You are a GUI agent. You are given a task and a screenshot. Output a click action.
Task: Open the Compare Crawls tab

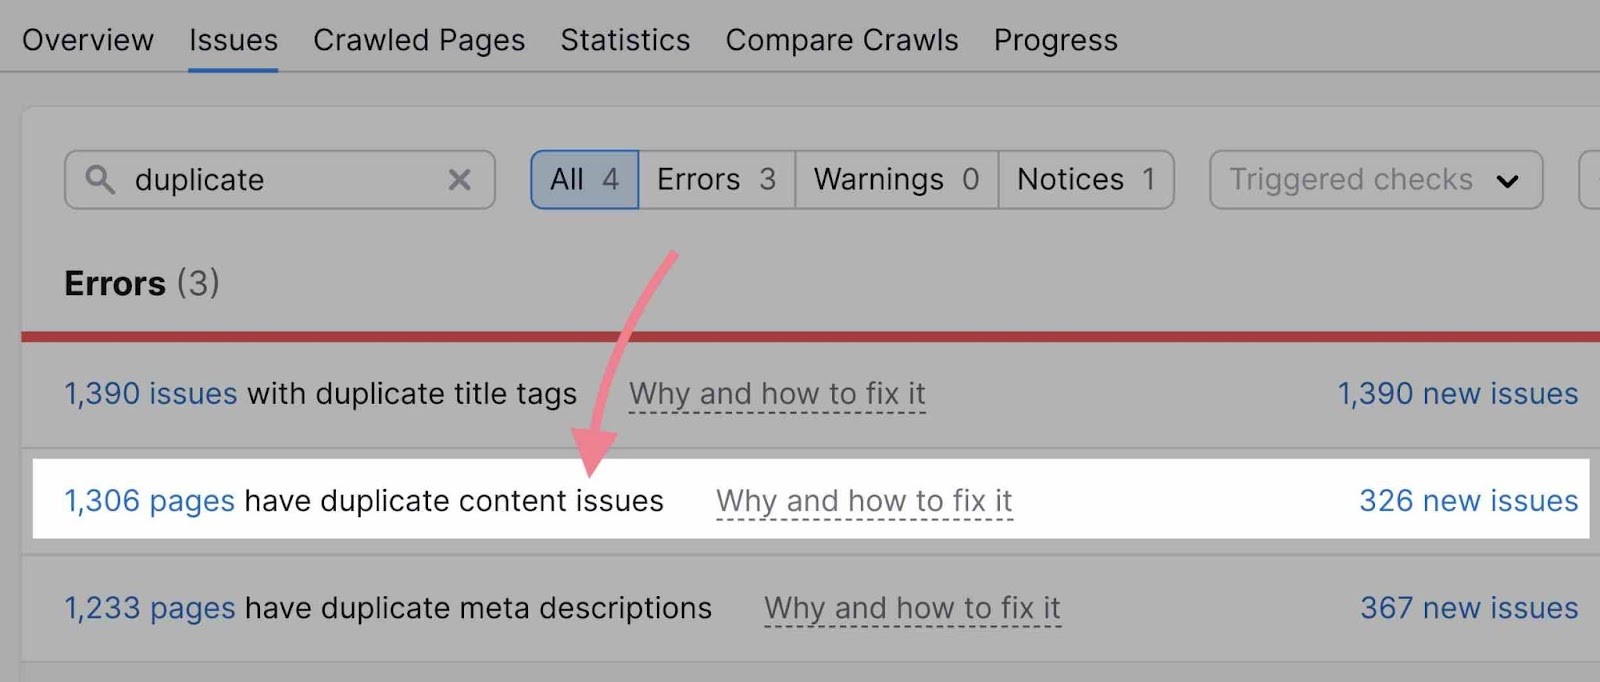tap(841, 40)
